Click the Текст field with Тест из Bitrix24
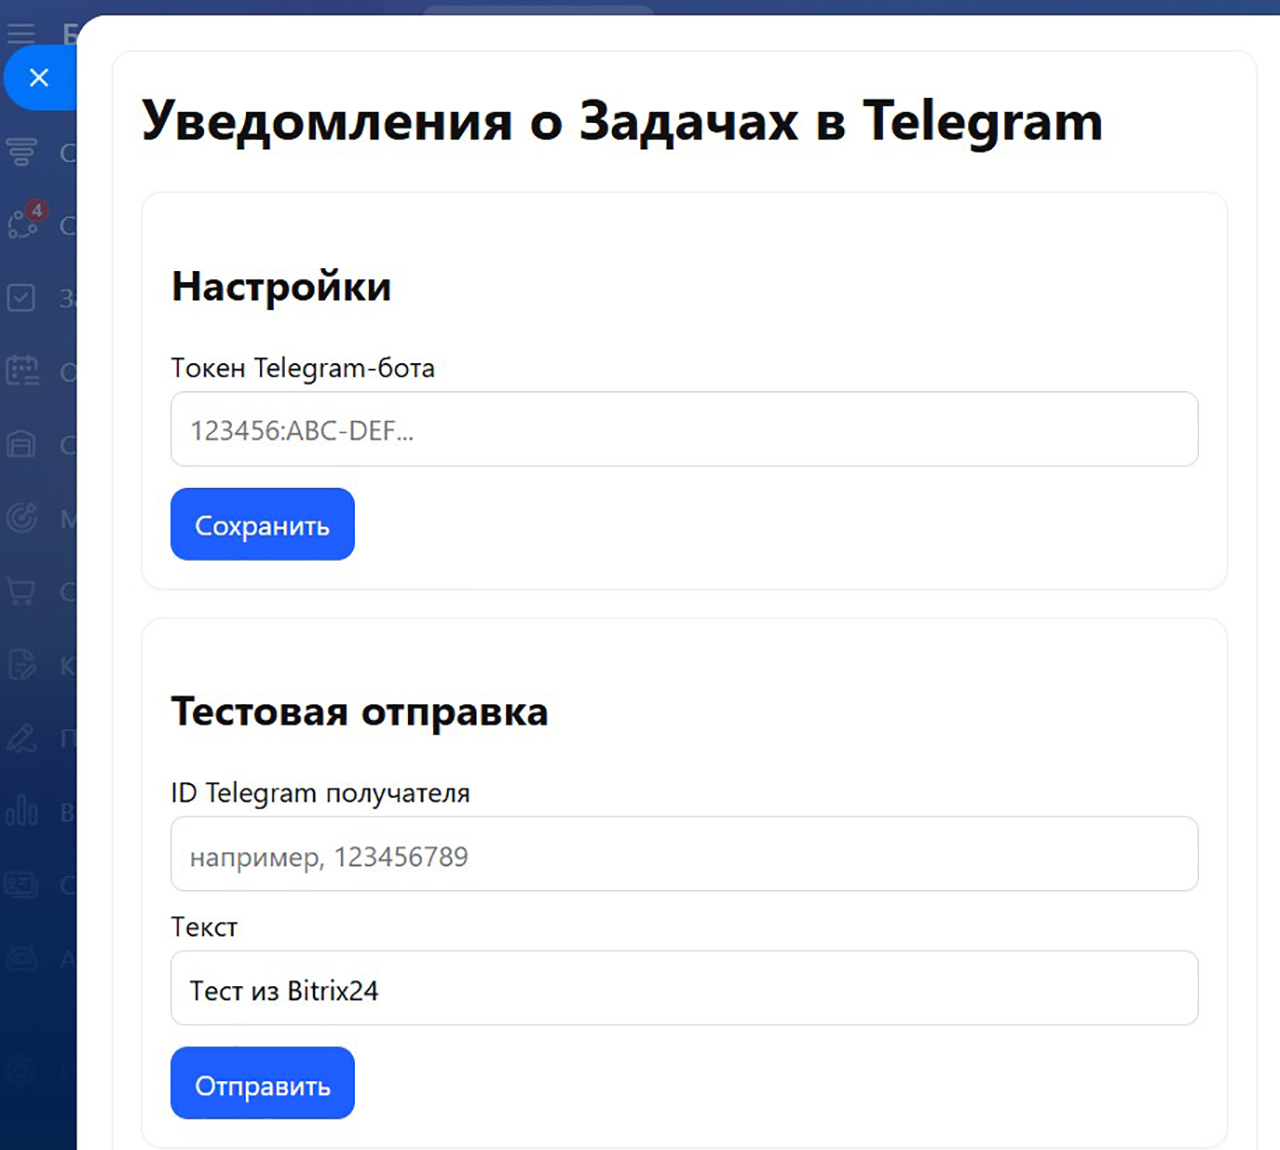 [684, 989]
